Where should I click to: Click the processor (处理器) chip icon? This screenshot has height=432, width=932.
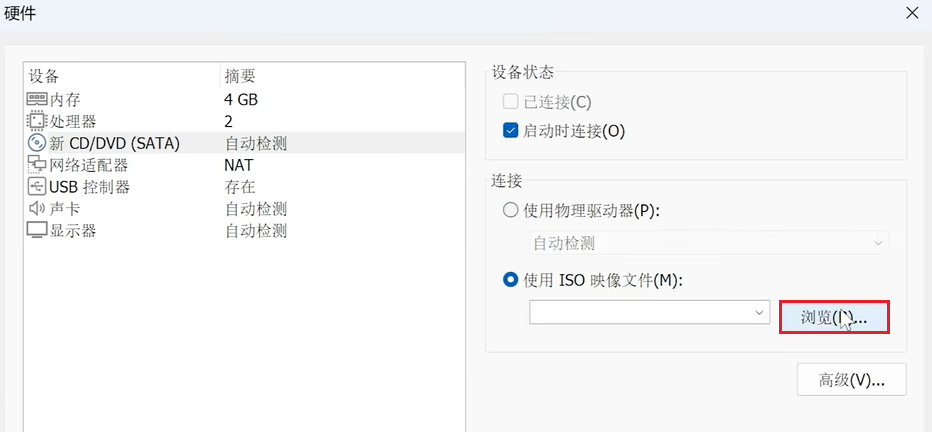pyautogui.click(x=37, y=121)
